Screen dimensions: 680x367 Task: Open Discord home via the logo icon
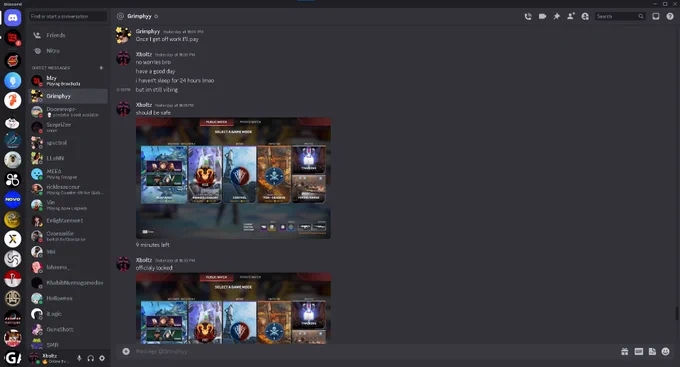[13, 18]
